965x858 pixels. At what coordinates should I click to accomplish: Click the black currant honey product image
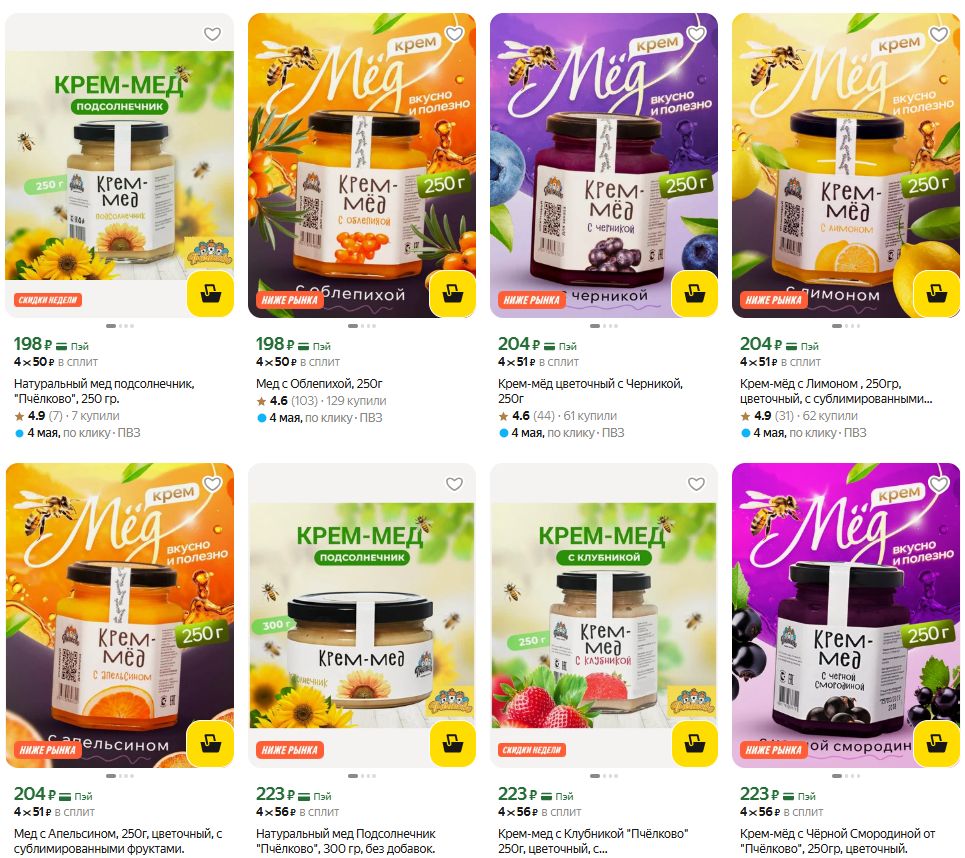click(846, 615)
